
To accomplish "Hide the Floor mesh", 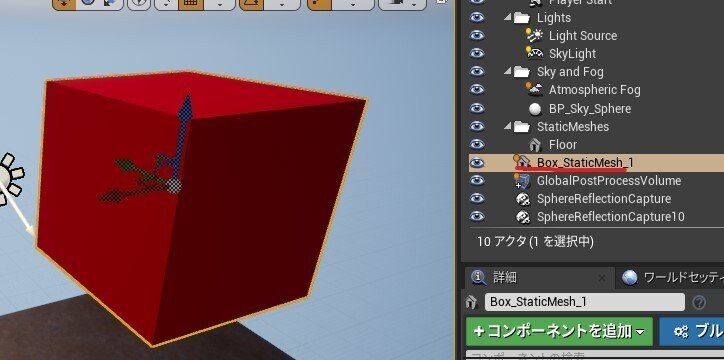I will 477,144.
